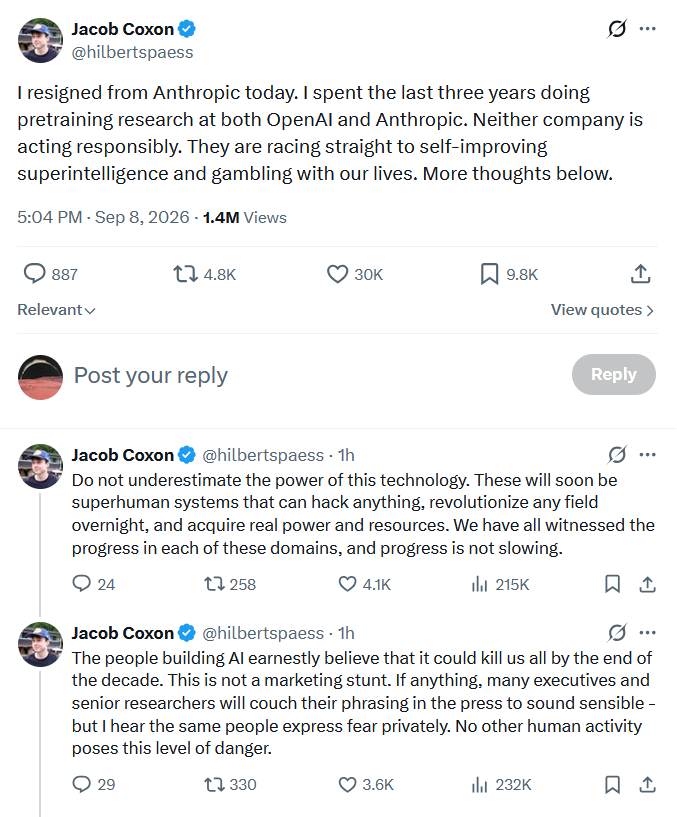Like the main post with 30K likes

tap(337, 274)
